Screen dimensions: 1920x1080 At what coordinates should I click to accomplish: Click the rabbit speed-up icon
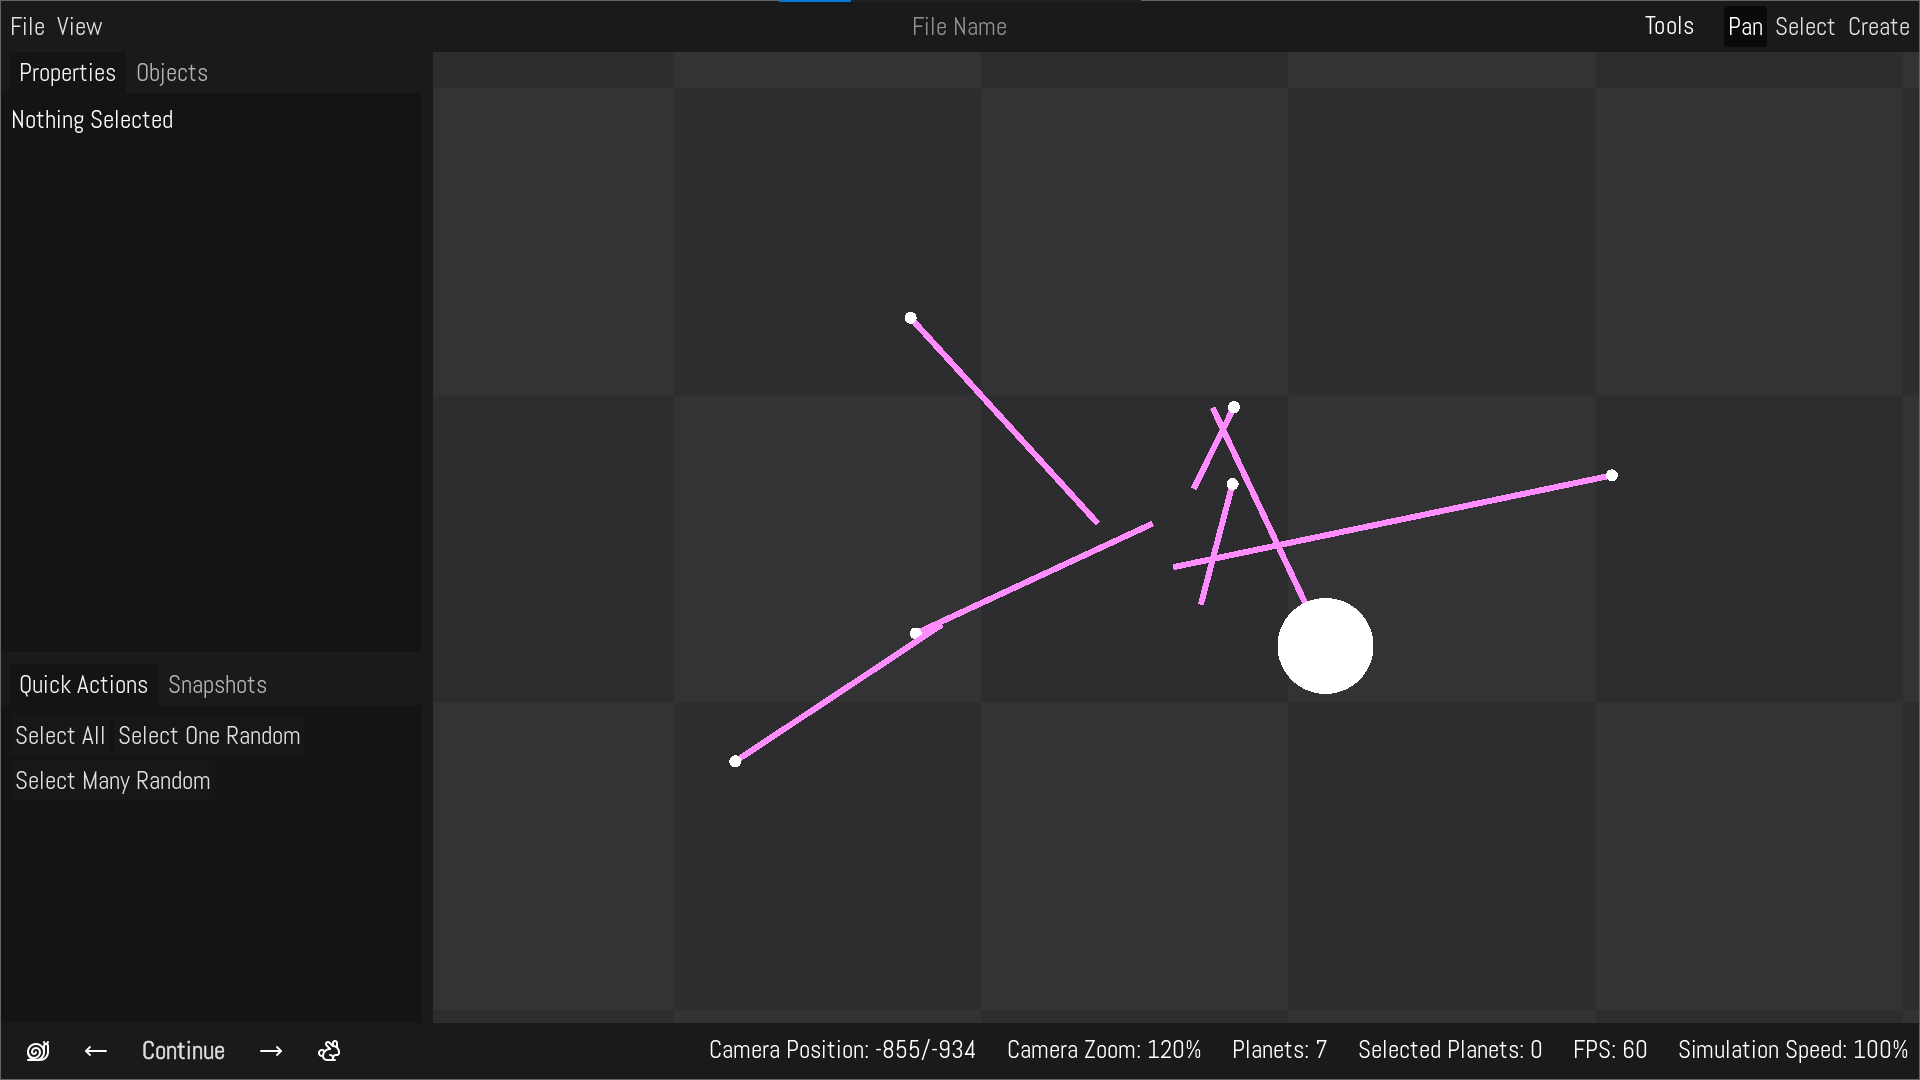pos(329,1051)
